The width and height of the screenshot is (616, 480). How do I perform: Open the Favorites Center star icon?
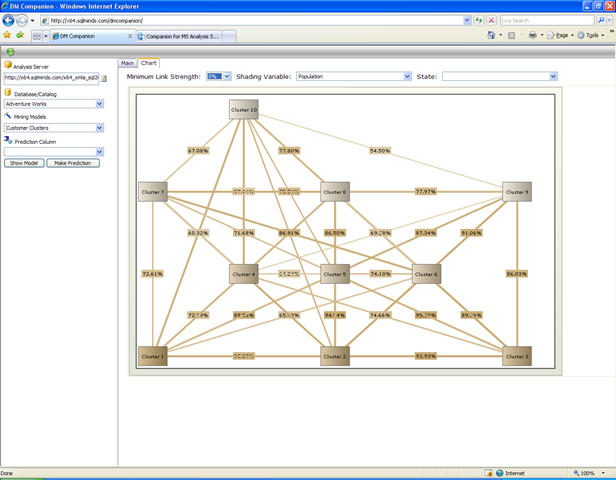click(7, 35)
